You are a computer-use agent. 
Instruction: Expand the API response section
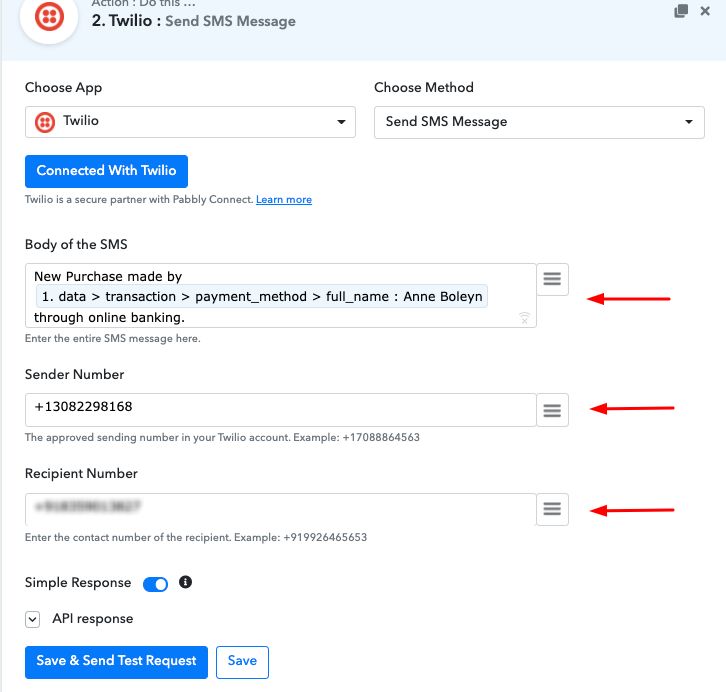coord(32,619)
